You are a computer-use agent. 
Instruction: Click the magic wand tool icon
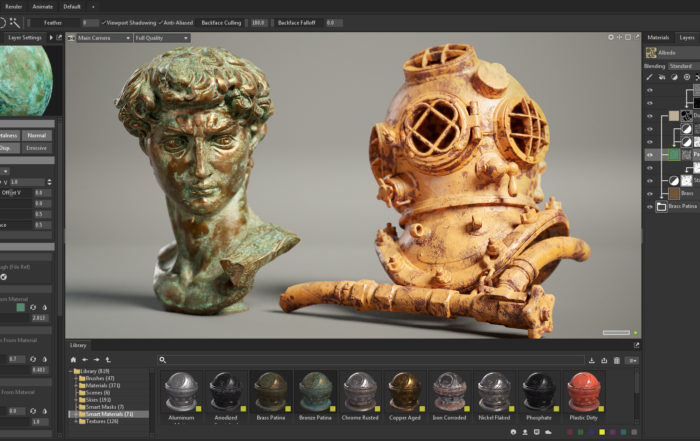15,22
